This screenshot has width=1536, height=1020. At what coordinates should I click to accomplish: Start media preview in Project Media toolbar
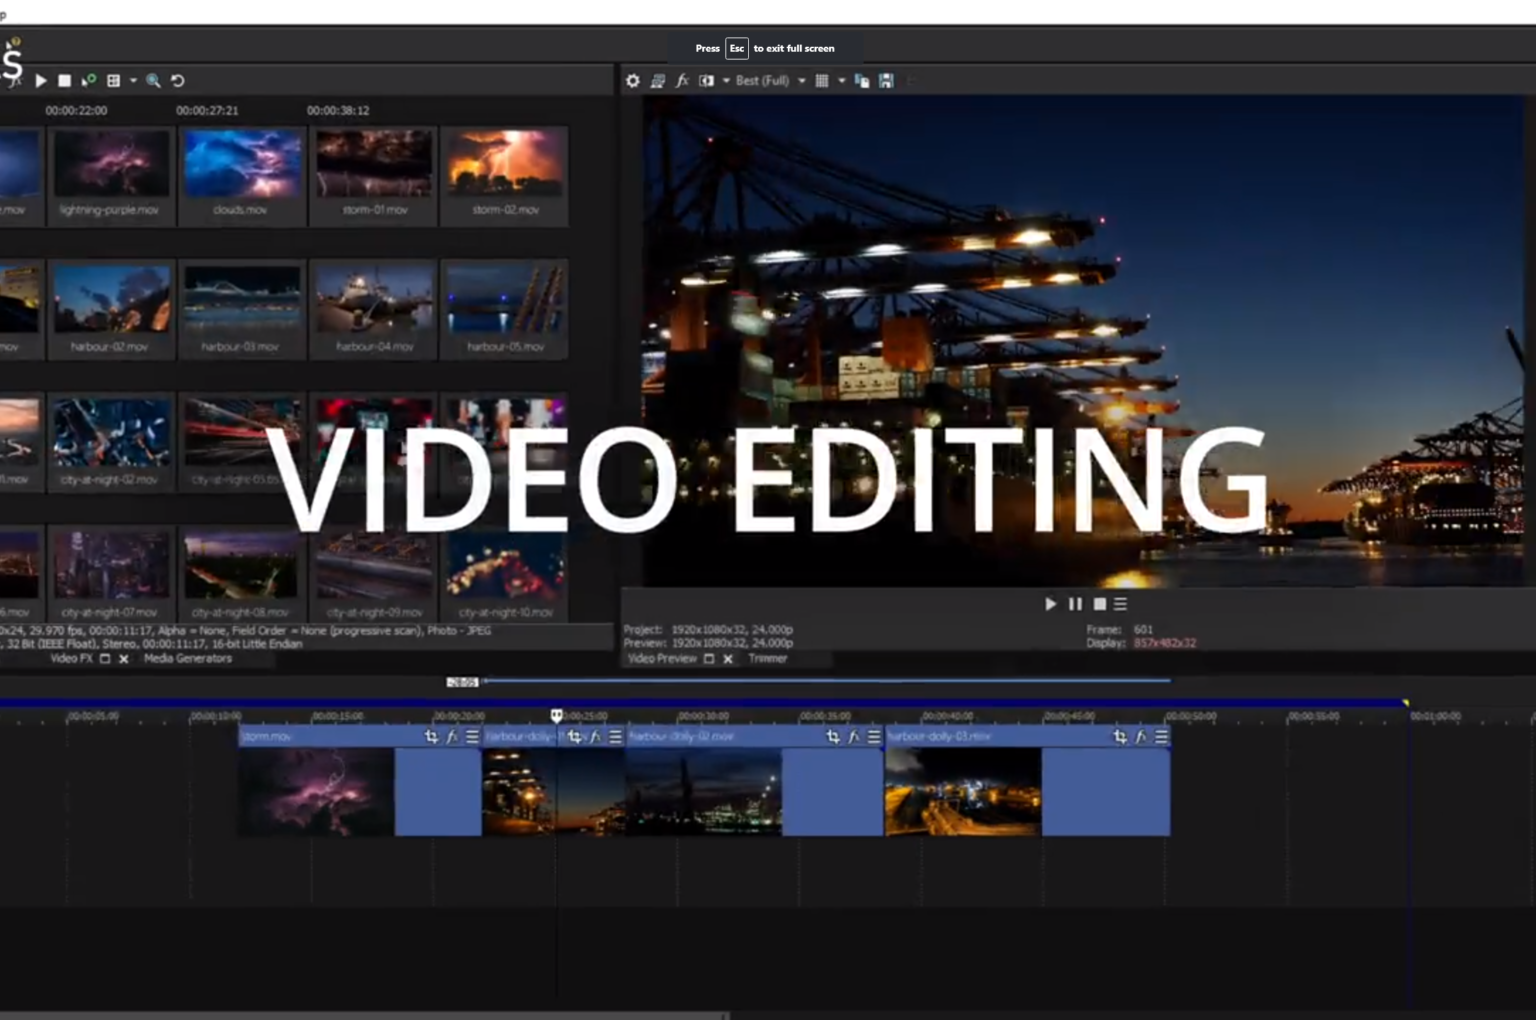point(41,81)
